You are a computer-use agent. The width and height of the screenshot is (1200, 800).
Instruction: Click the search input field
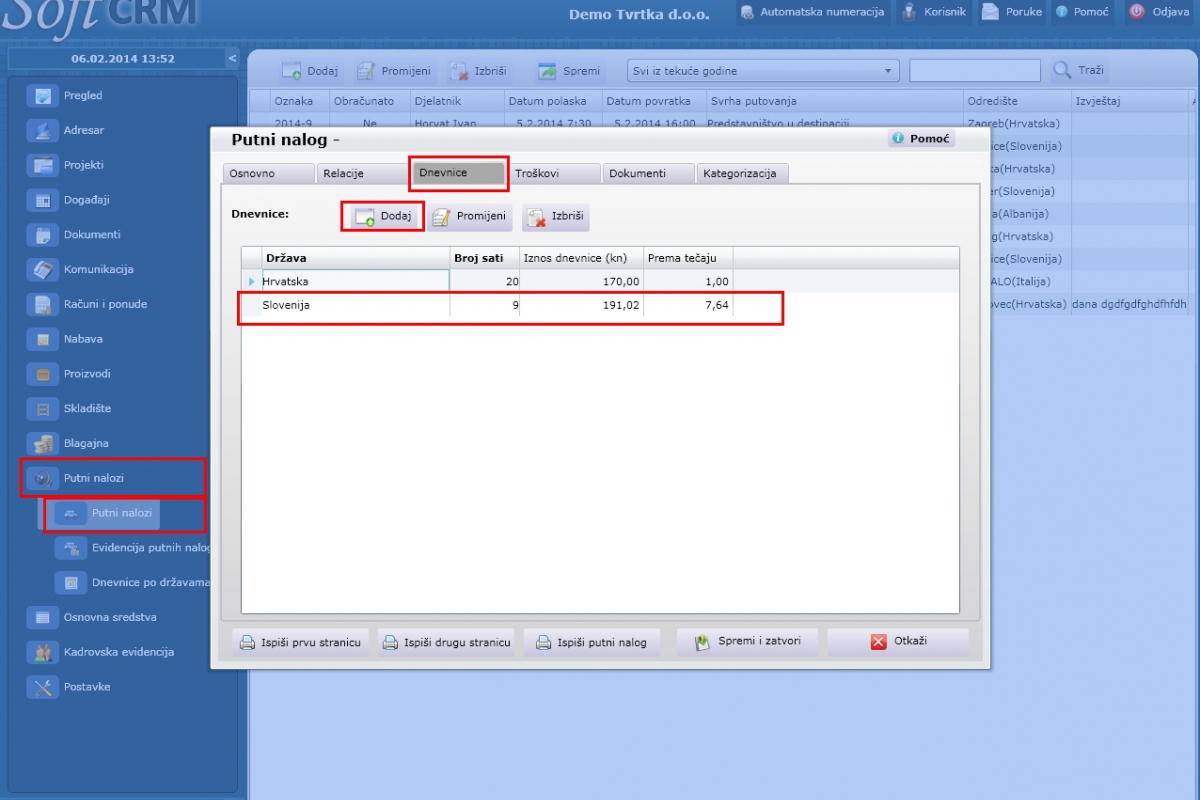(x=975, y=71)
